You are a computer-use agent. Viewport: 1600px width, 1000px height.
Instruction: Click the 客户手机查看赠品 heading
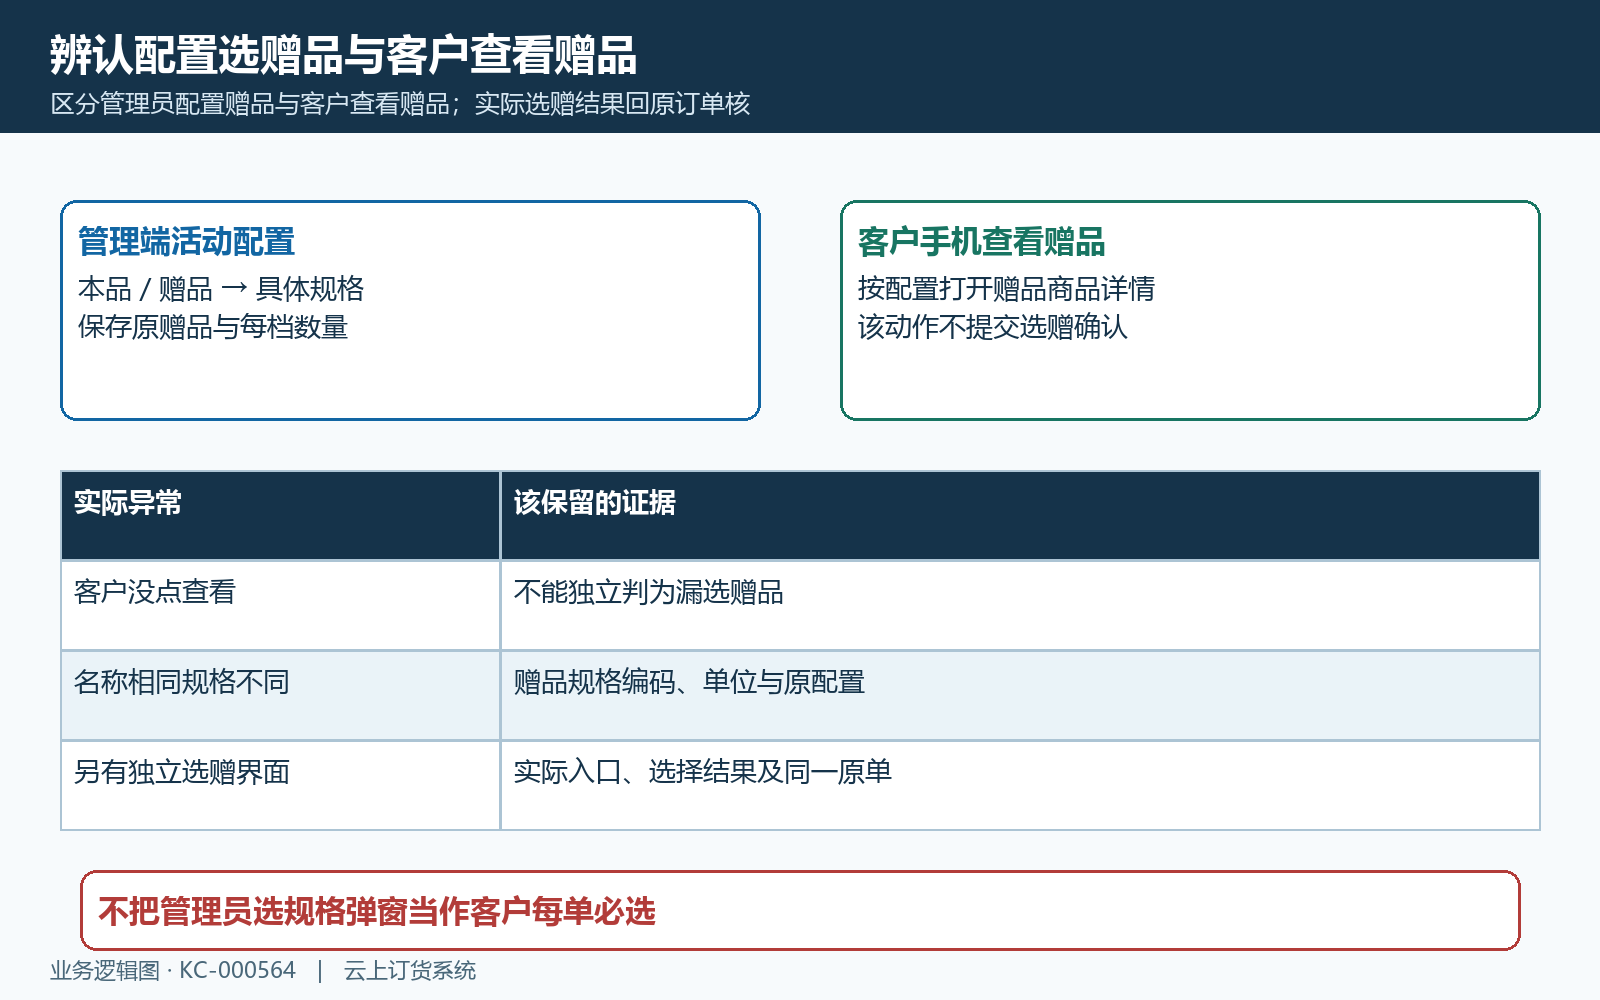pos(981,242)
